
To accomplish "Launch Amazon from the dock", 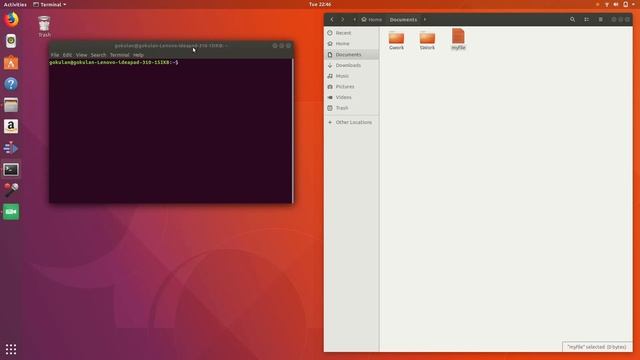I will [11, 126].
